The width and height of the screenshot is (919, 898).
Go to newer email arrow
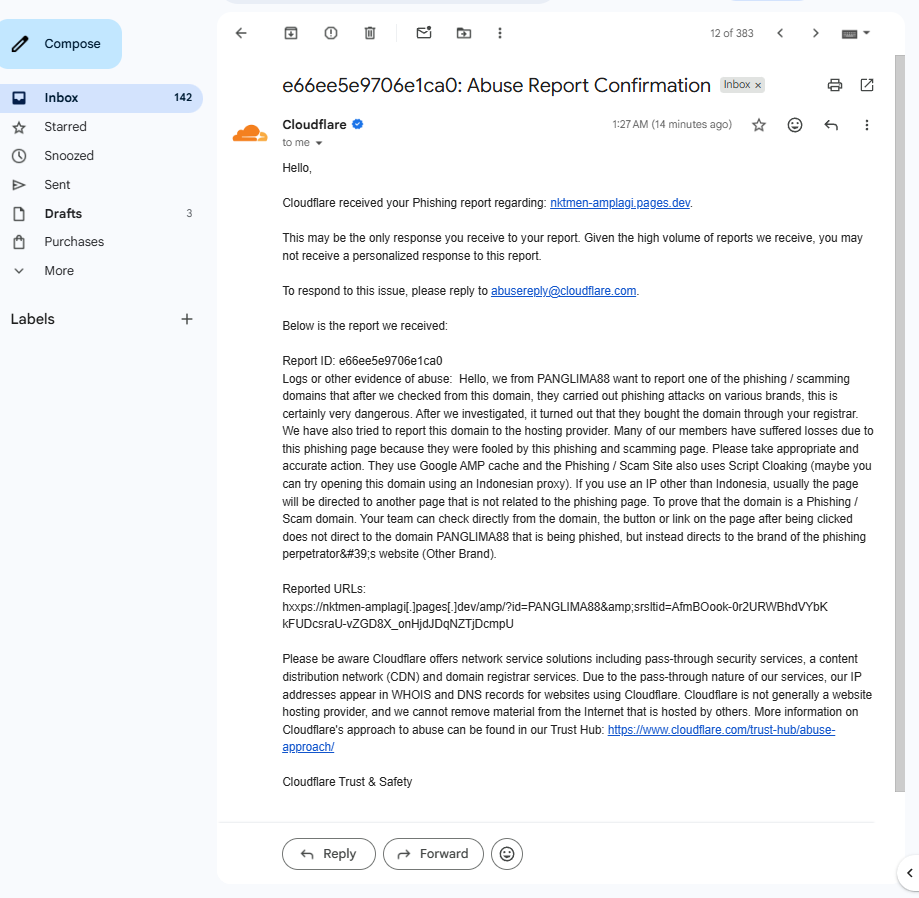coord(780,33)
